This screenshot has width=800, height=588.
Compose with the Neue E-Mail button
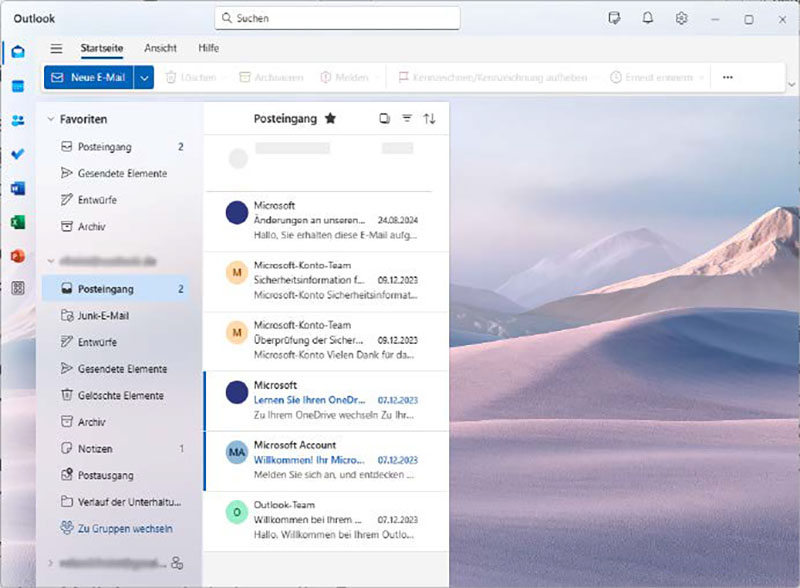tap(89, 78)
